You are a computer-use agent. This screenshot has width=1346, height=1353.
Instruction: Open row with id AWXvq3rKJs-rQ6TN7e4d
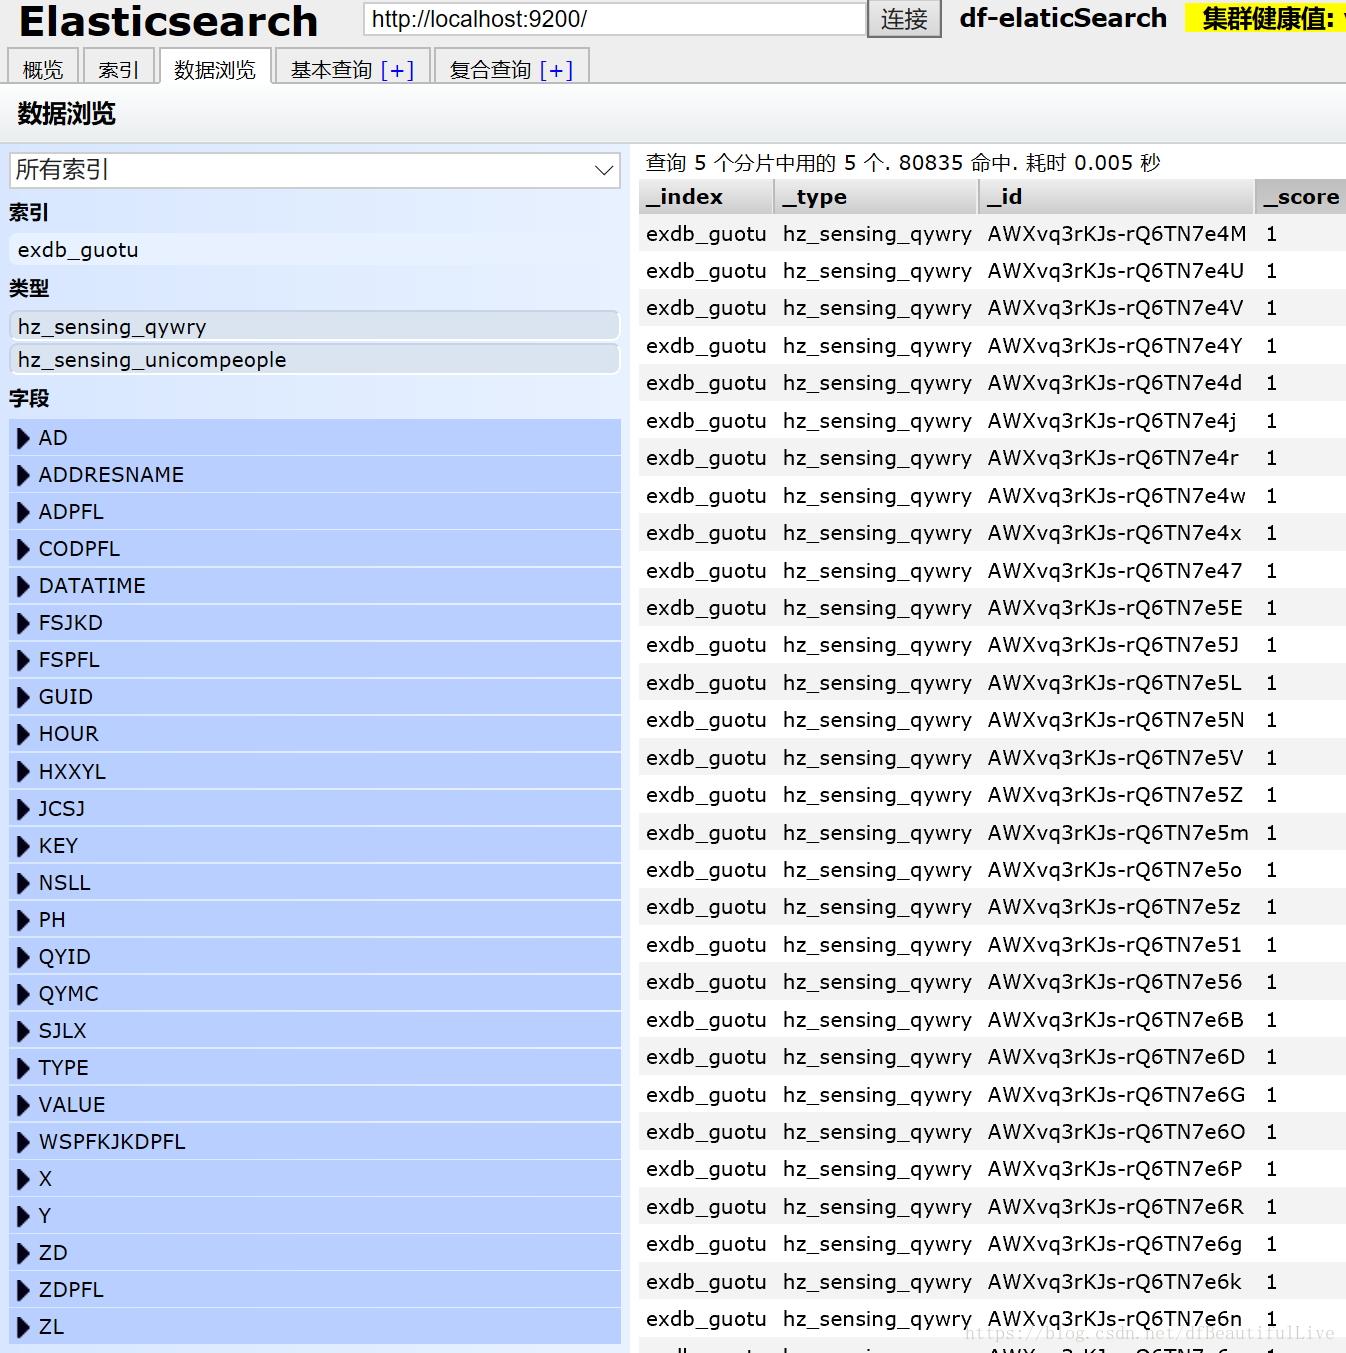point(992,382)
